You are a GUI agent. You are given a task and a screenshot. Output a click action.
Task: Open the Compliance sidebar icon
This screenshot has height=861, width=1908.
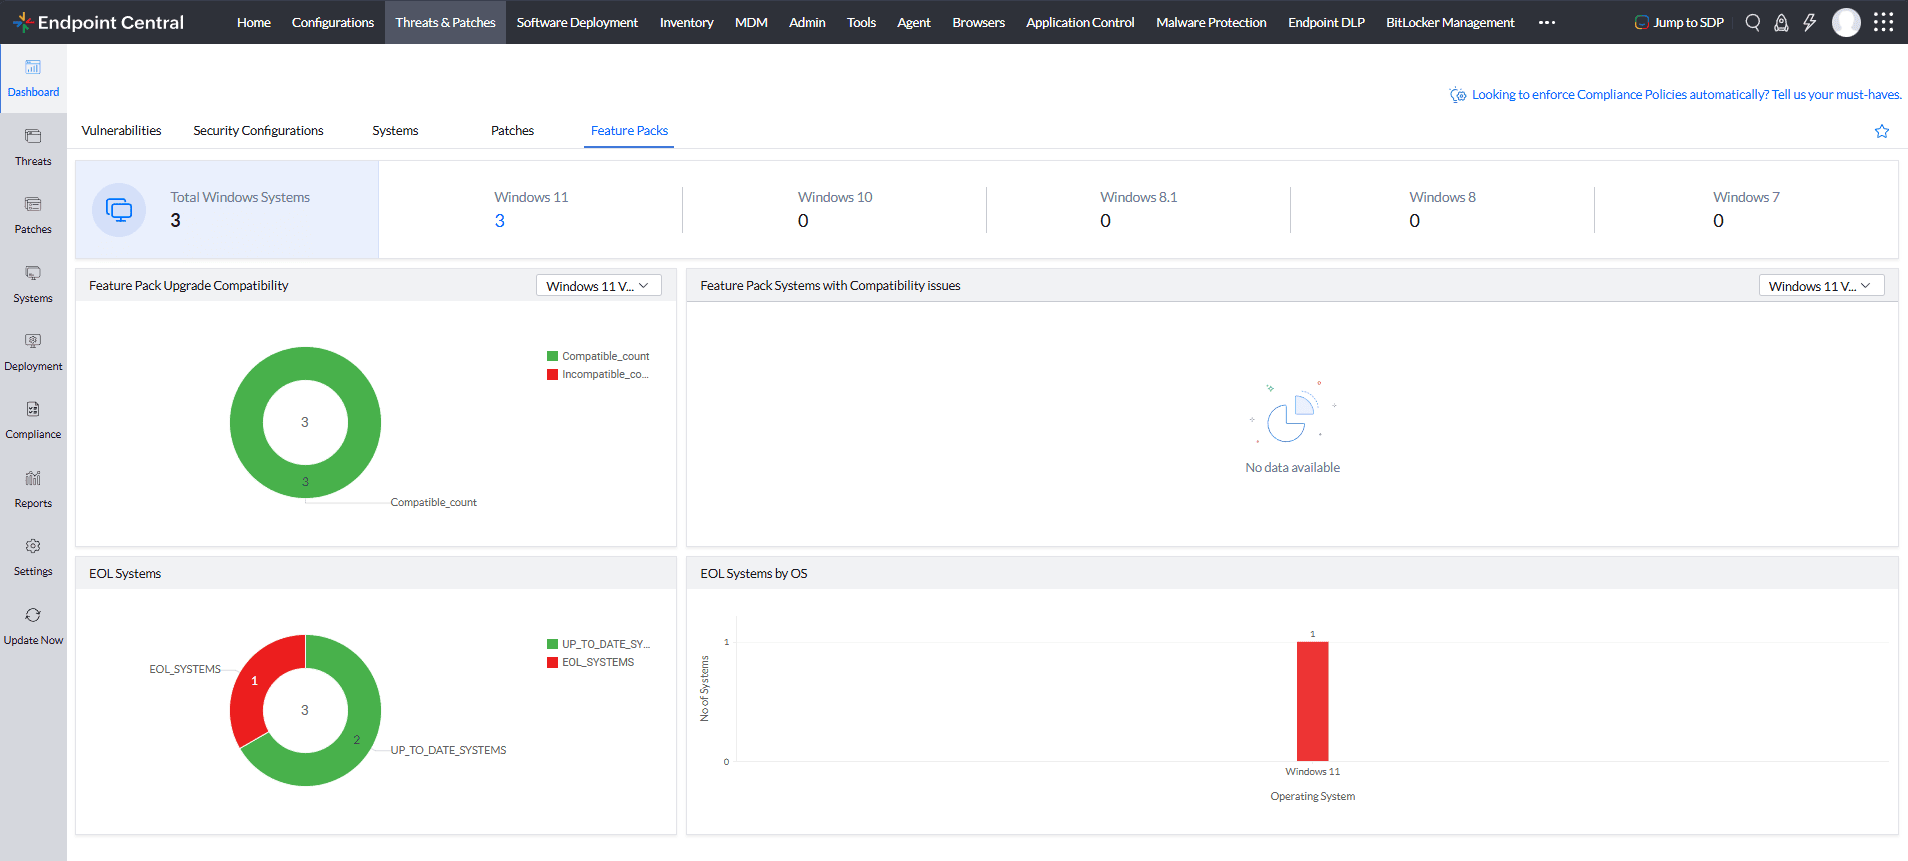[33, 409]
